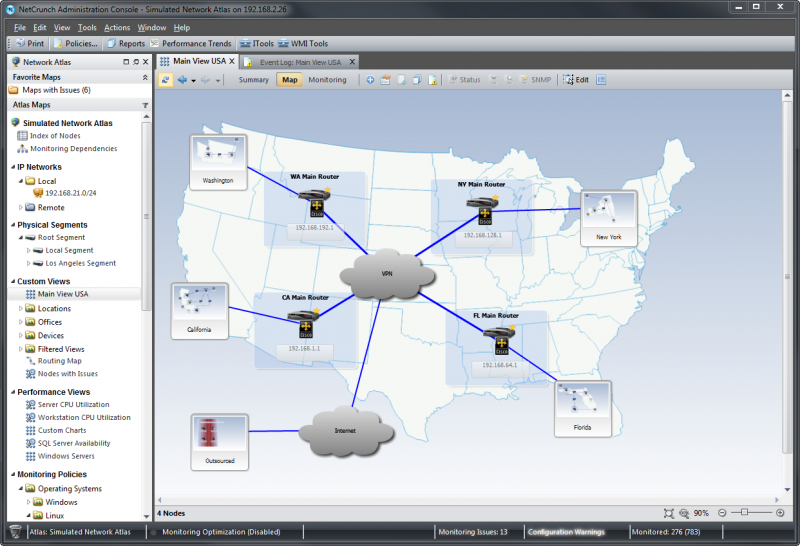Screen dimensions: 800x546
Task: Collapse the Local folder
Action: coord(21,181)
